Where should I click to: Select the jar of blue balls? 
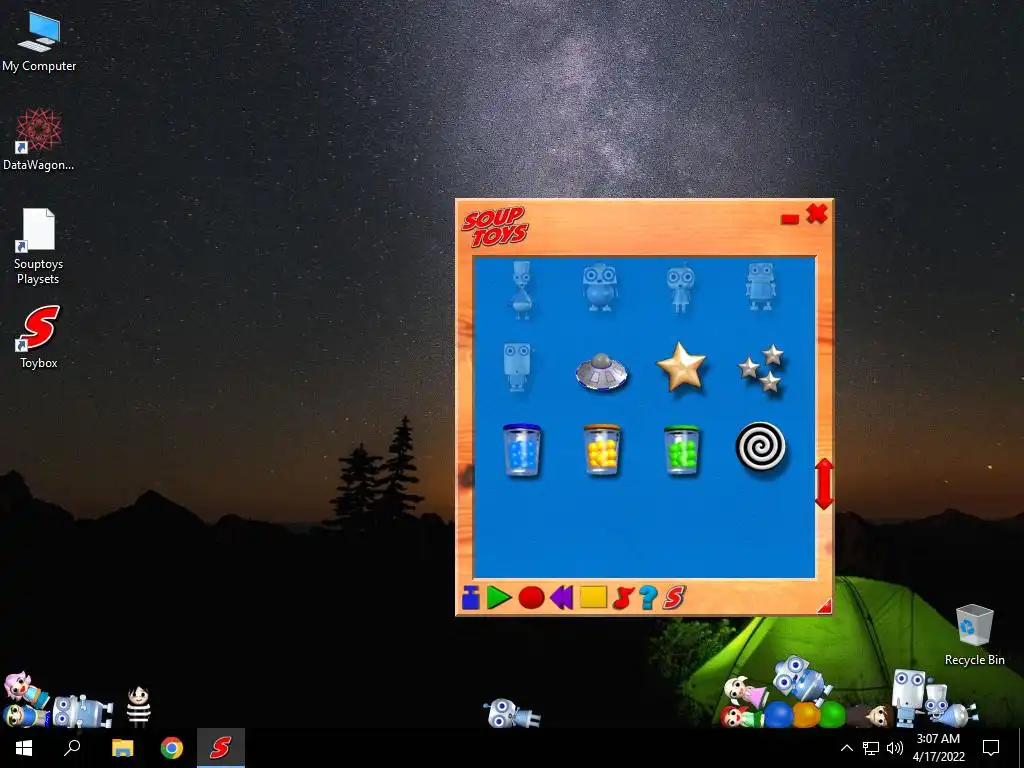point(522,450)
